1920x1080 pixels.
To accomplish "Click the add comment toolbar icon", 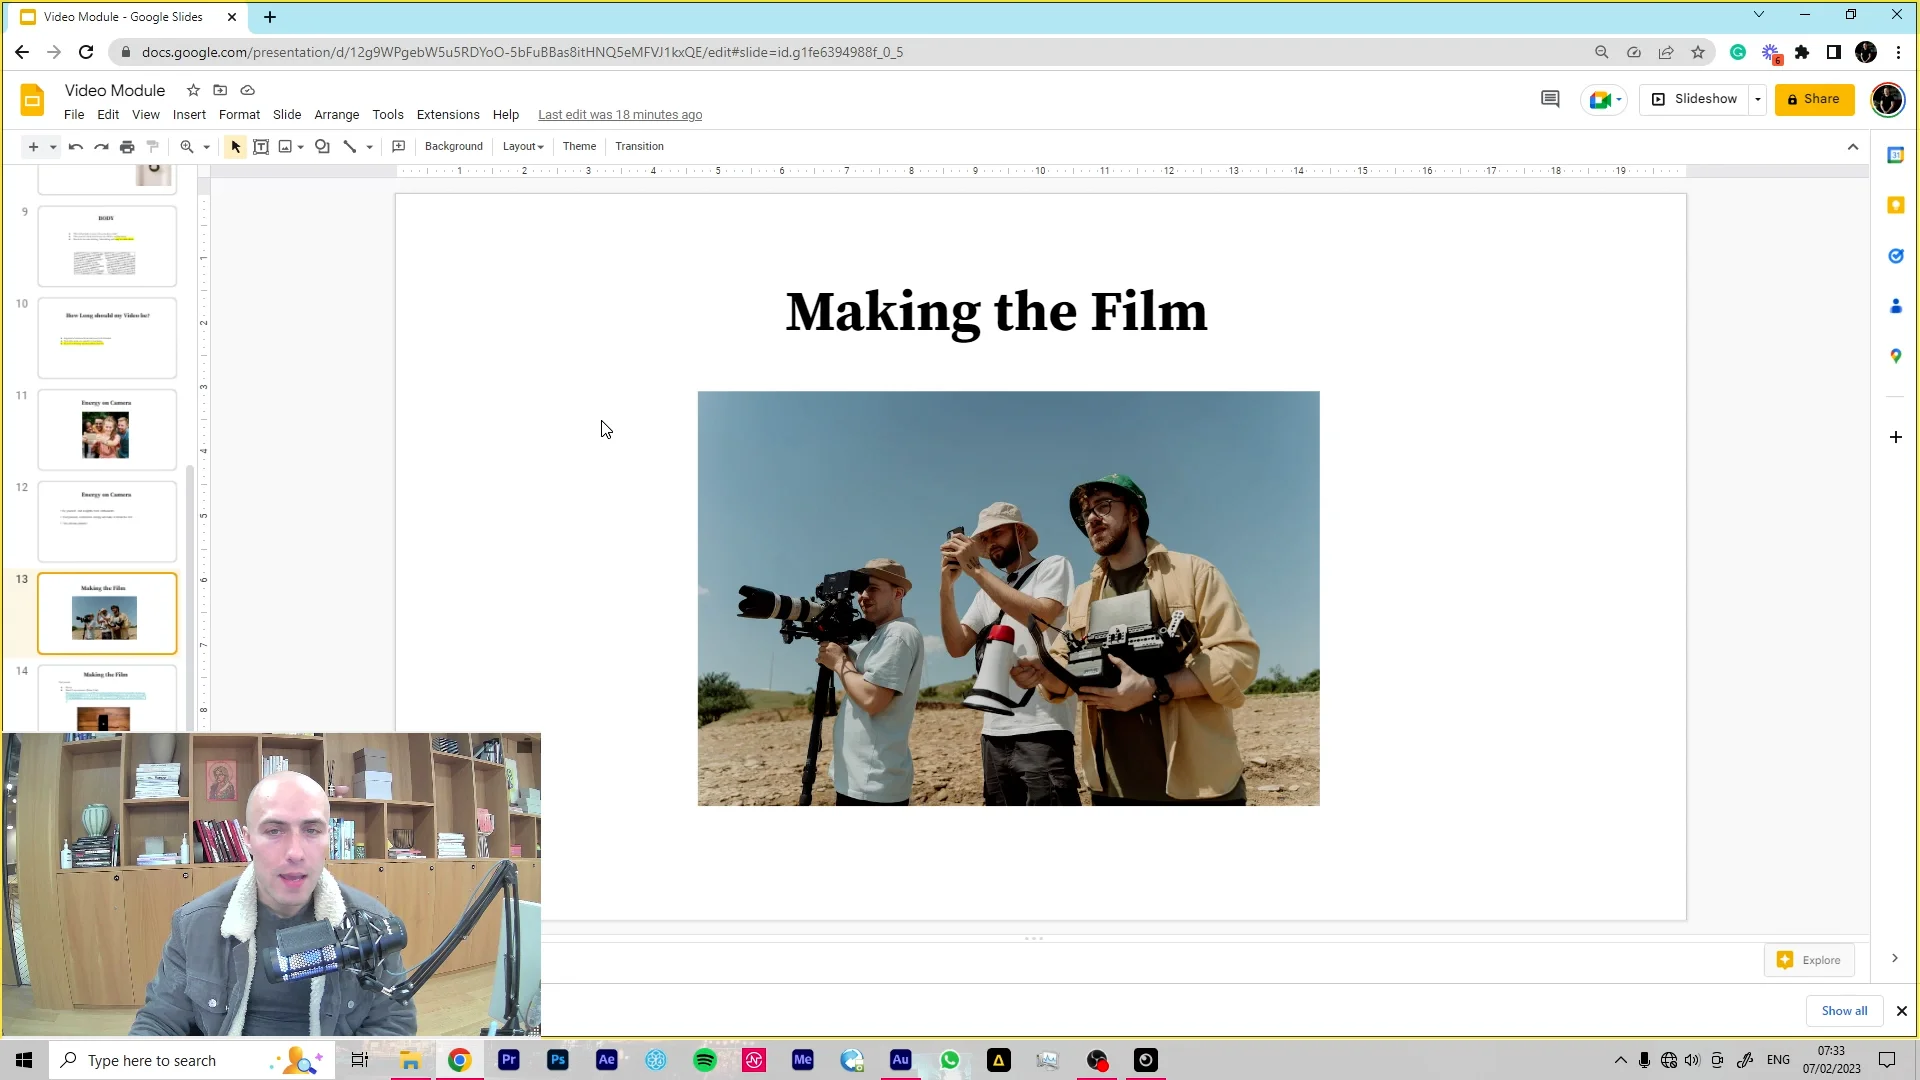I will point(398,147).
